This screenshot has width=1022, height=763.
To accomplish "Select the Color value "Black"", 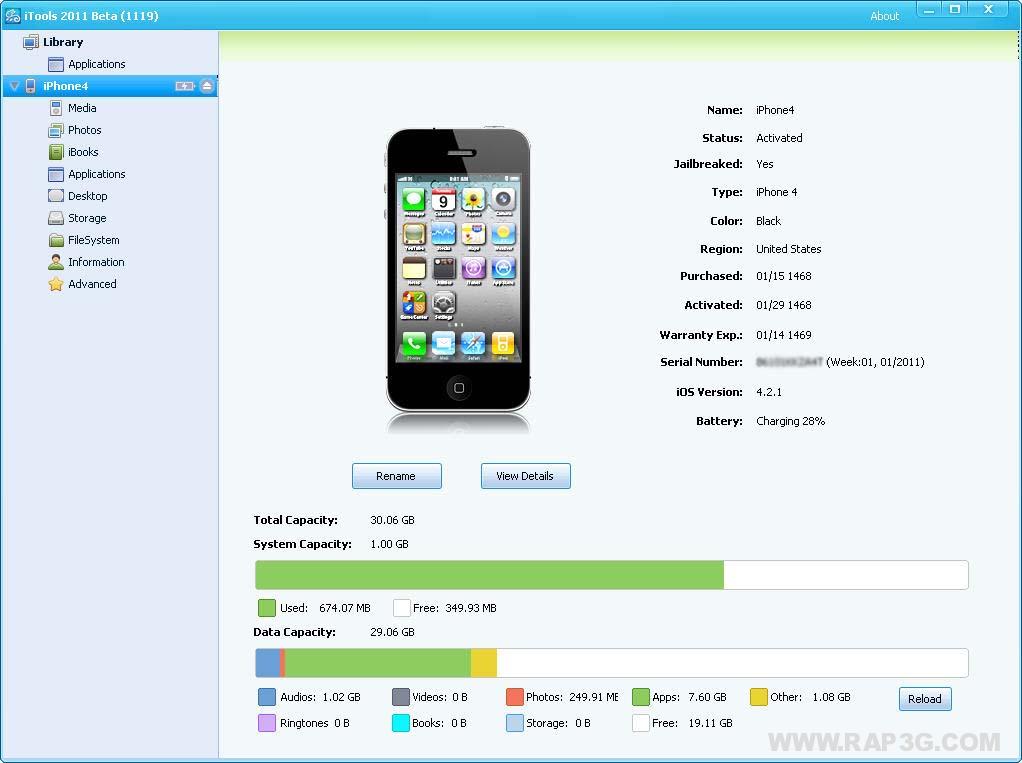I will point(768,221).
